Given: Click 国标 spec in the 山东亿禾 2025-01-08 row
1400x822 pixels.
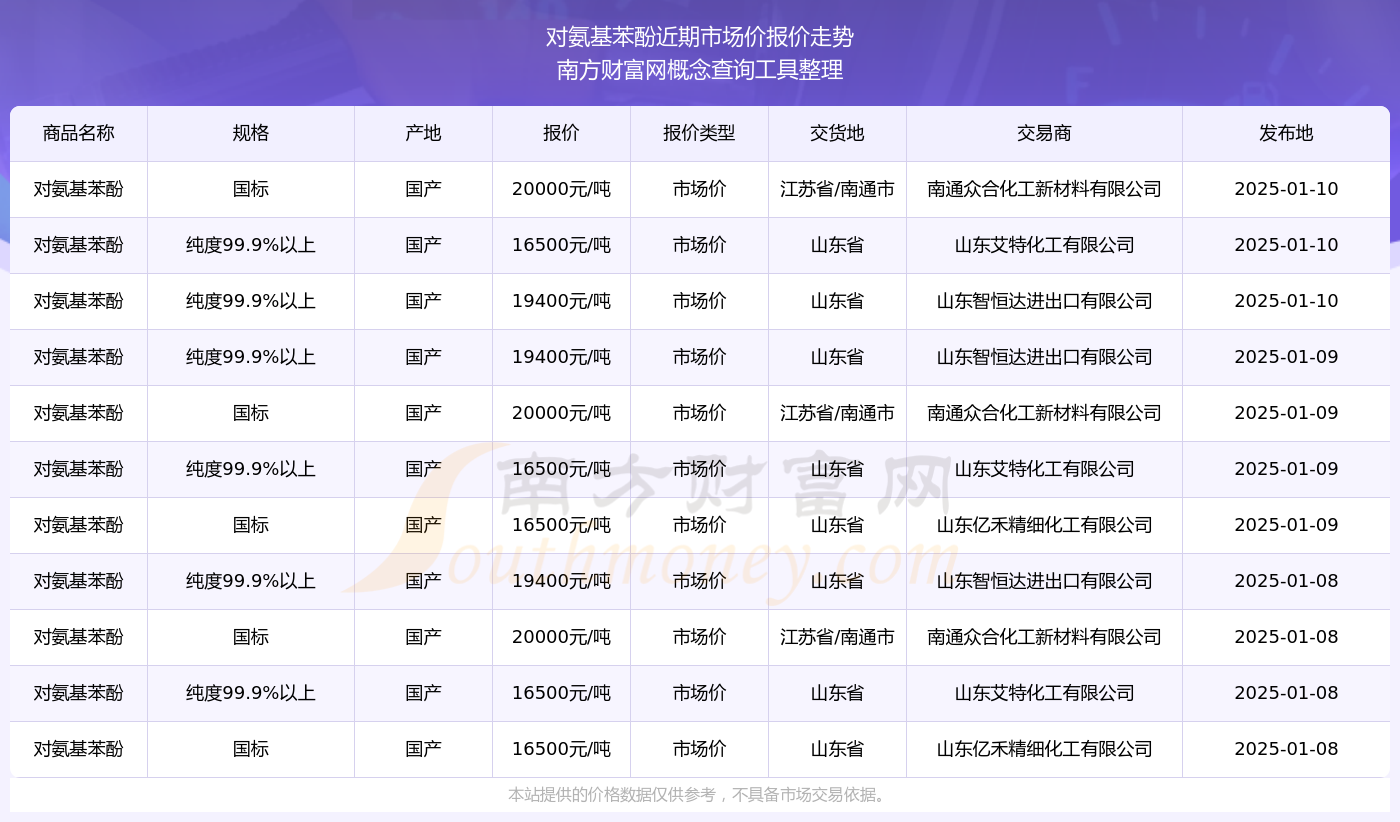Looking at the screenshot, I should [x=251, y=749].
